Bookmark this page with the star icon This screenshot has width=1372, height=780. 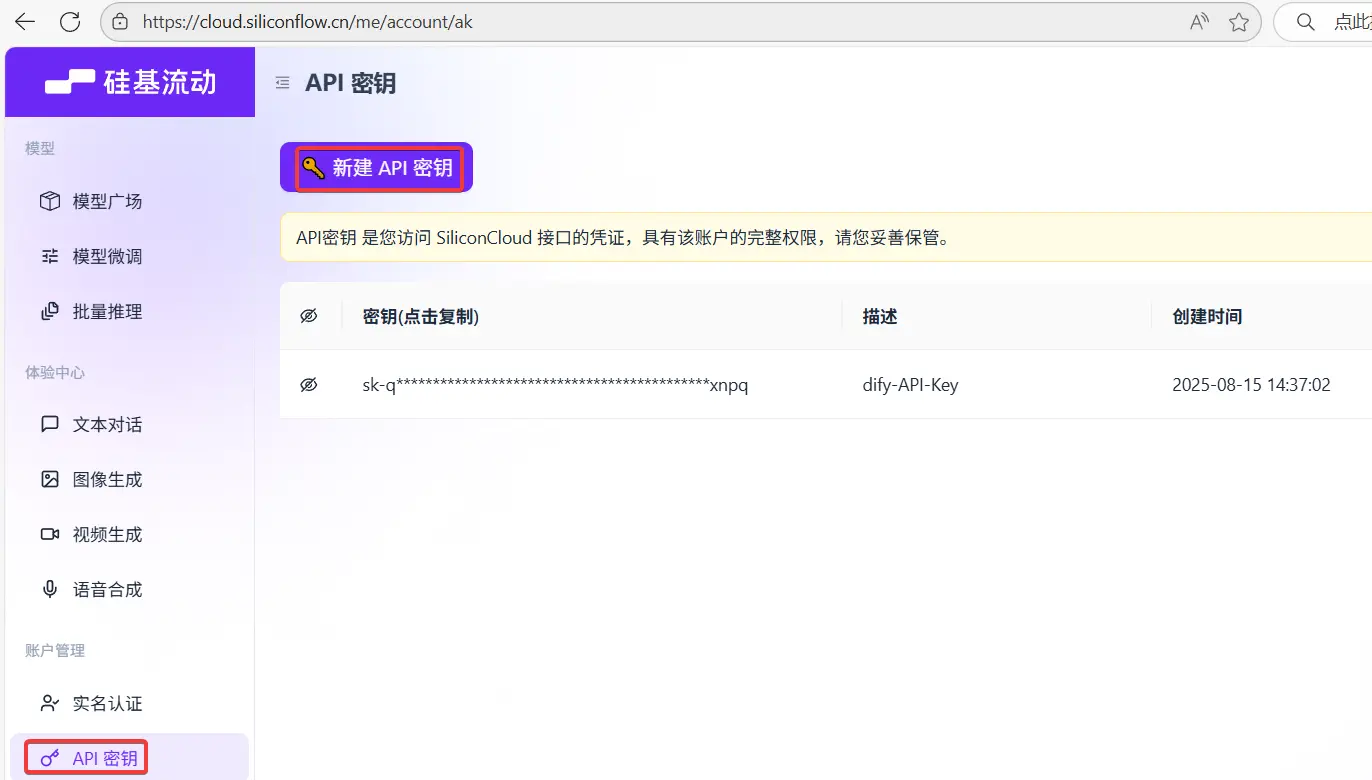(x=1238, y=22)
